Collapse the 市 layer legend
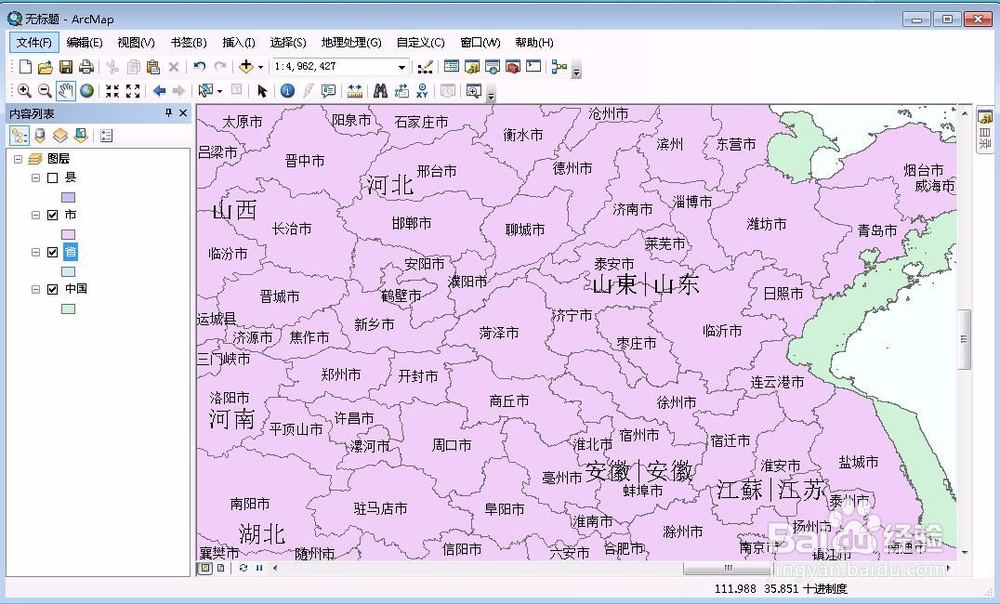Screen dimensions: 1000x604 pos(36,215)
